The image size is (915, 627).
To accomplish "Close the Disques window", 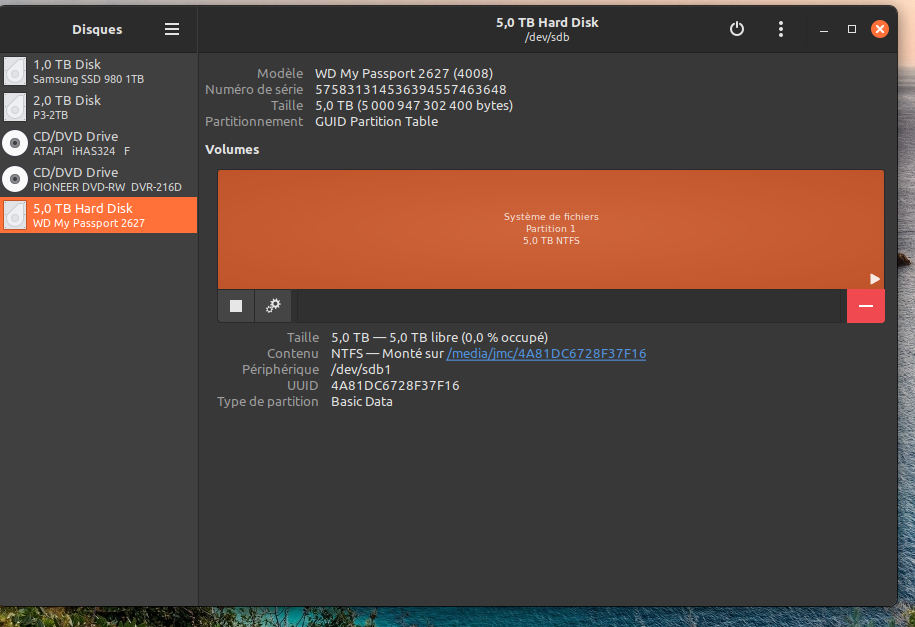I will coord(880,29).
